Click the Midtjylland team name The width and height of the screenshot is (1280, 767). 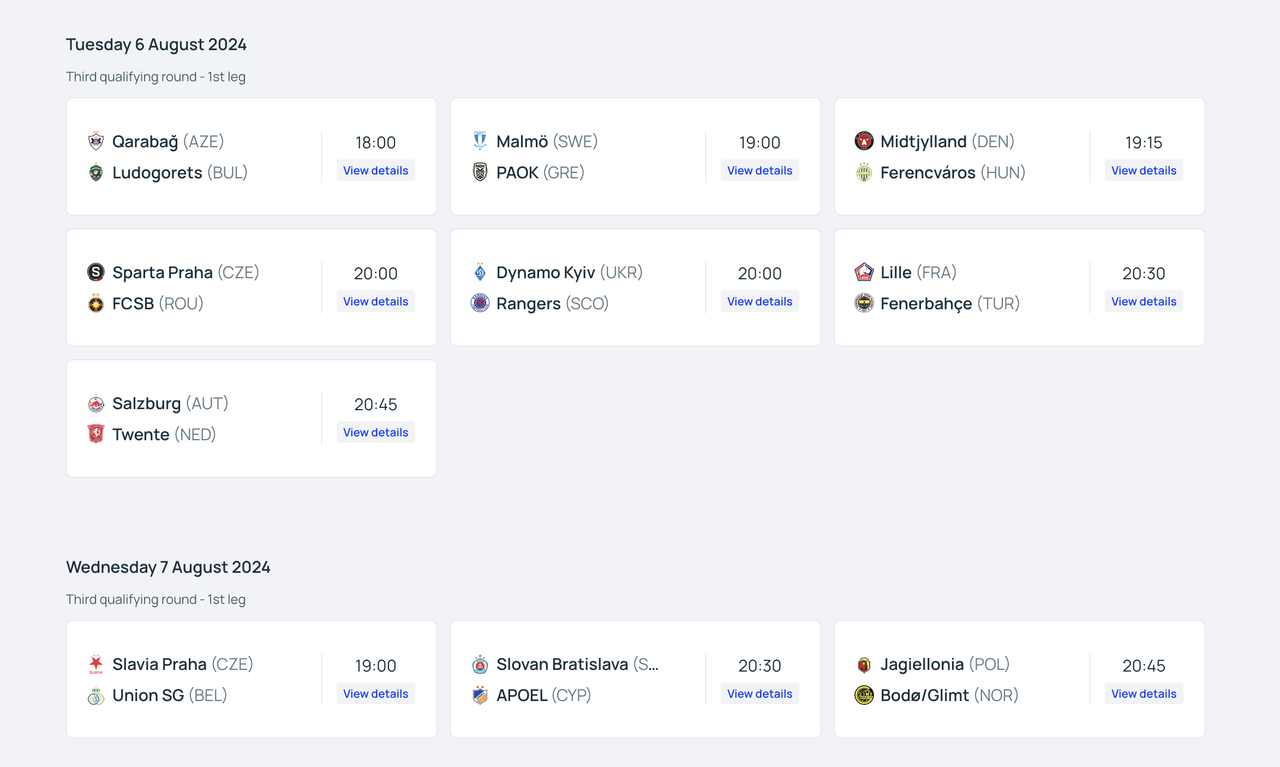(x=924, y=142)
